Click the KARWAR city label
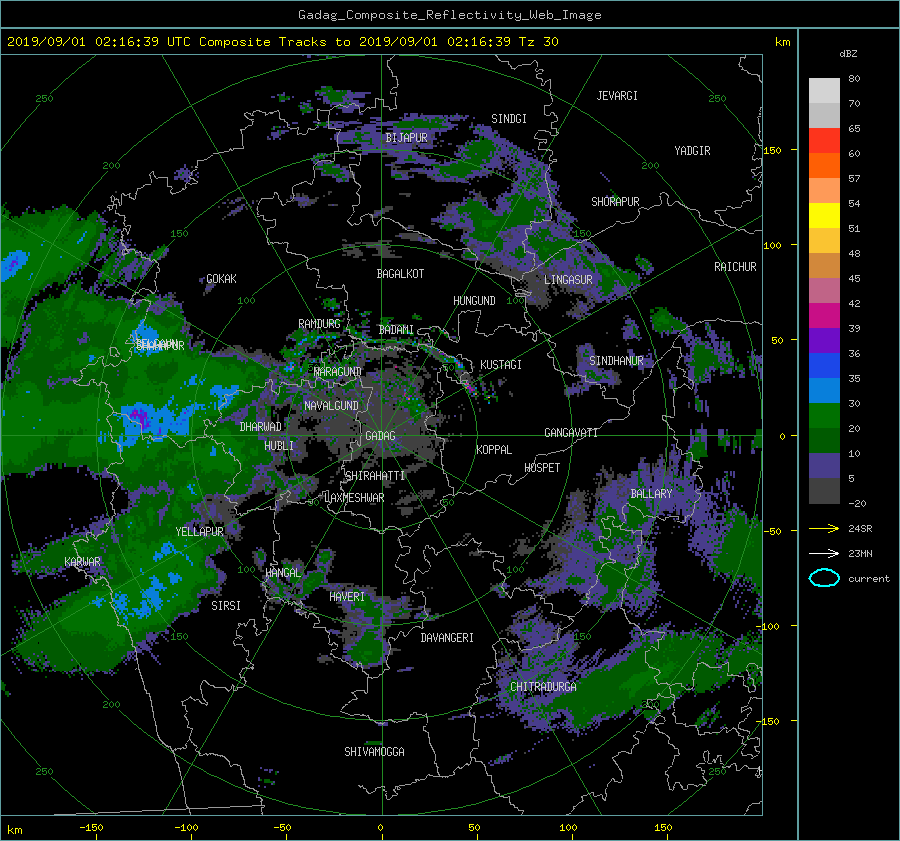 click(82, 562)
